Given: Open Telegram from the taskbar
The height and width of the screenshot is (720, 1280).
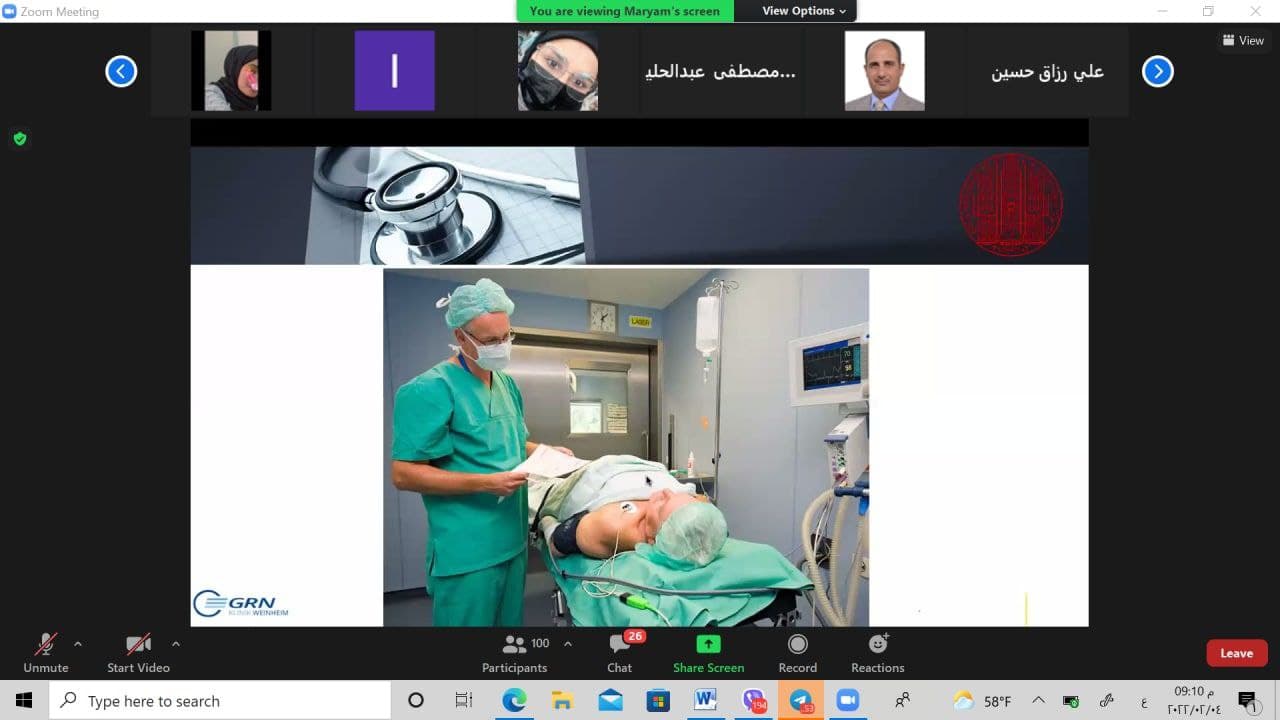Looking at the screenshot, I should 801,700.
